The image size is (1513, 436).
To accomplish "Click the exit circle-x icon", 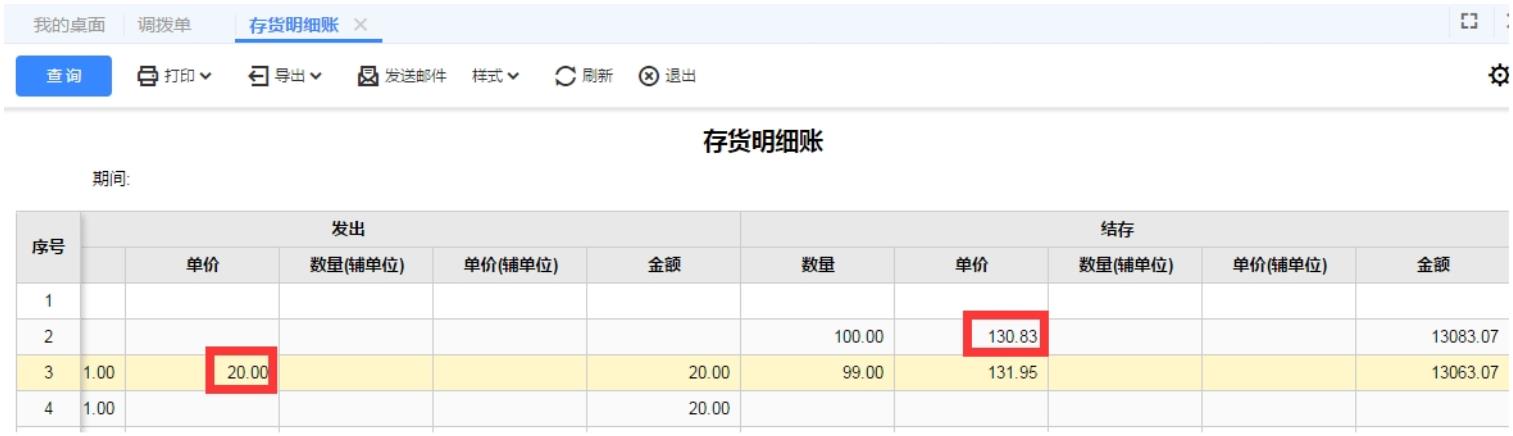I will 649,76.
